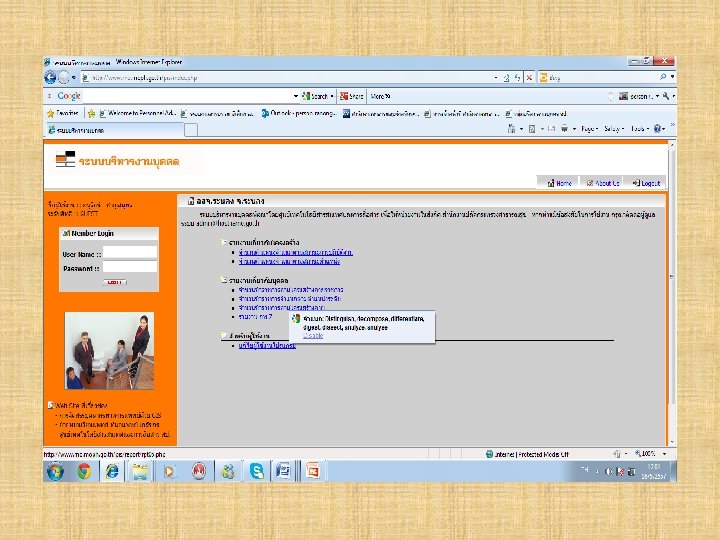Expand the Bing search provider dropdown
This screenshot has width=720, height=540.
click(x=672, y=77)
